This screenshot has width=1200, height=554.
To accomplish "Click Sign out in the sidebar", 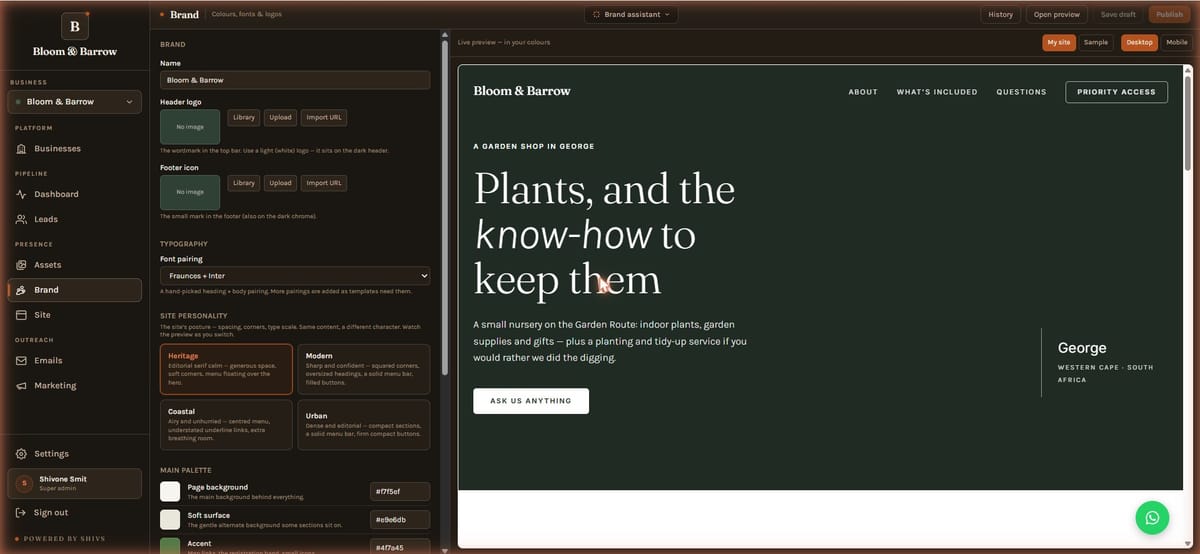I will click(74, 513).
